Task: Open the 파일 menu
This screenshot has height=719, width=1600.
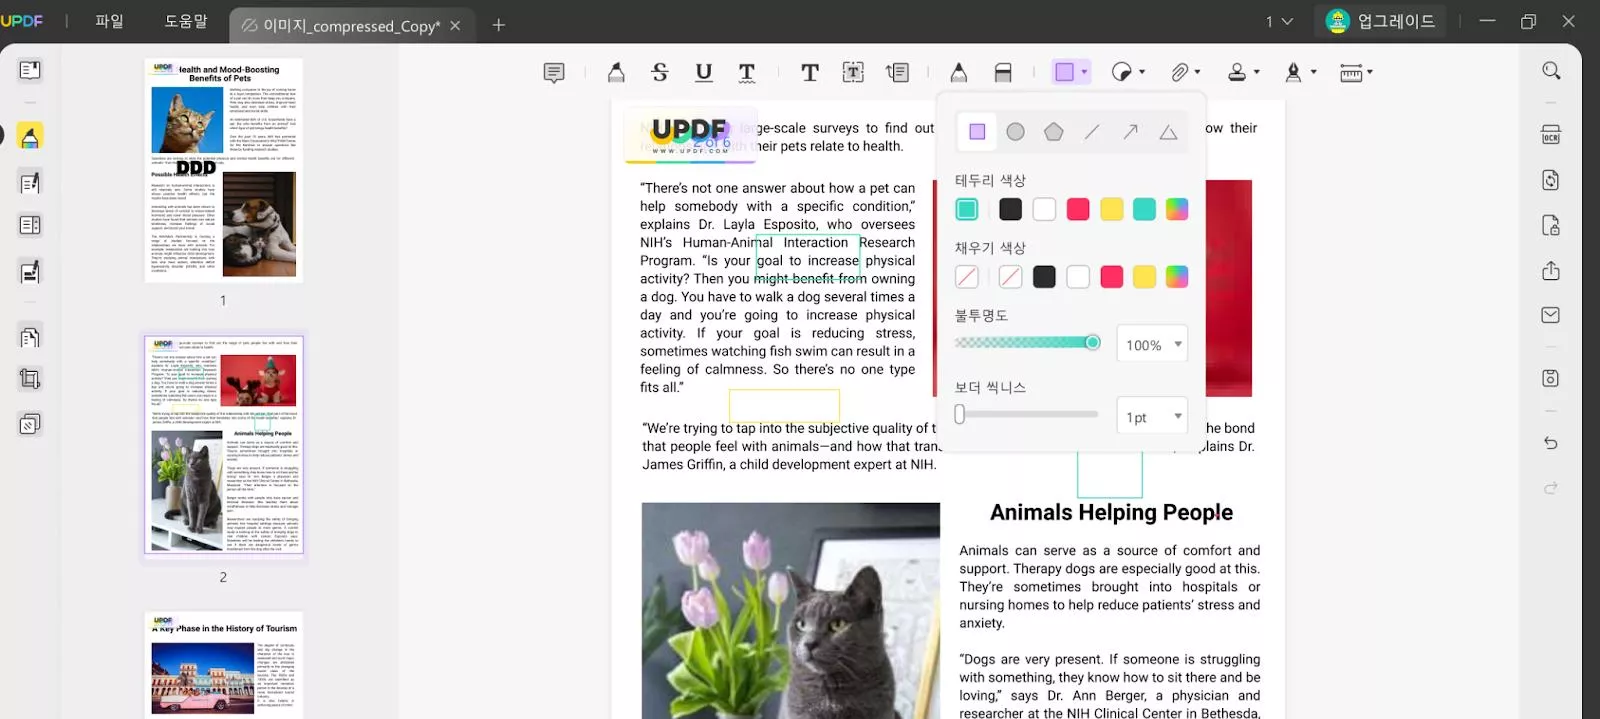Action: coord(109,21)
